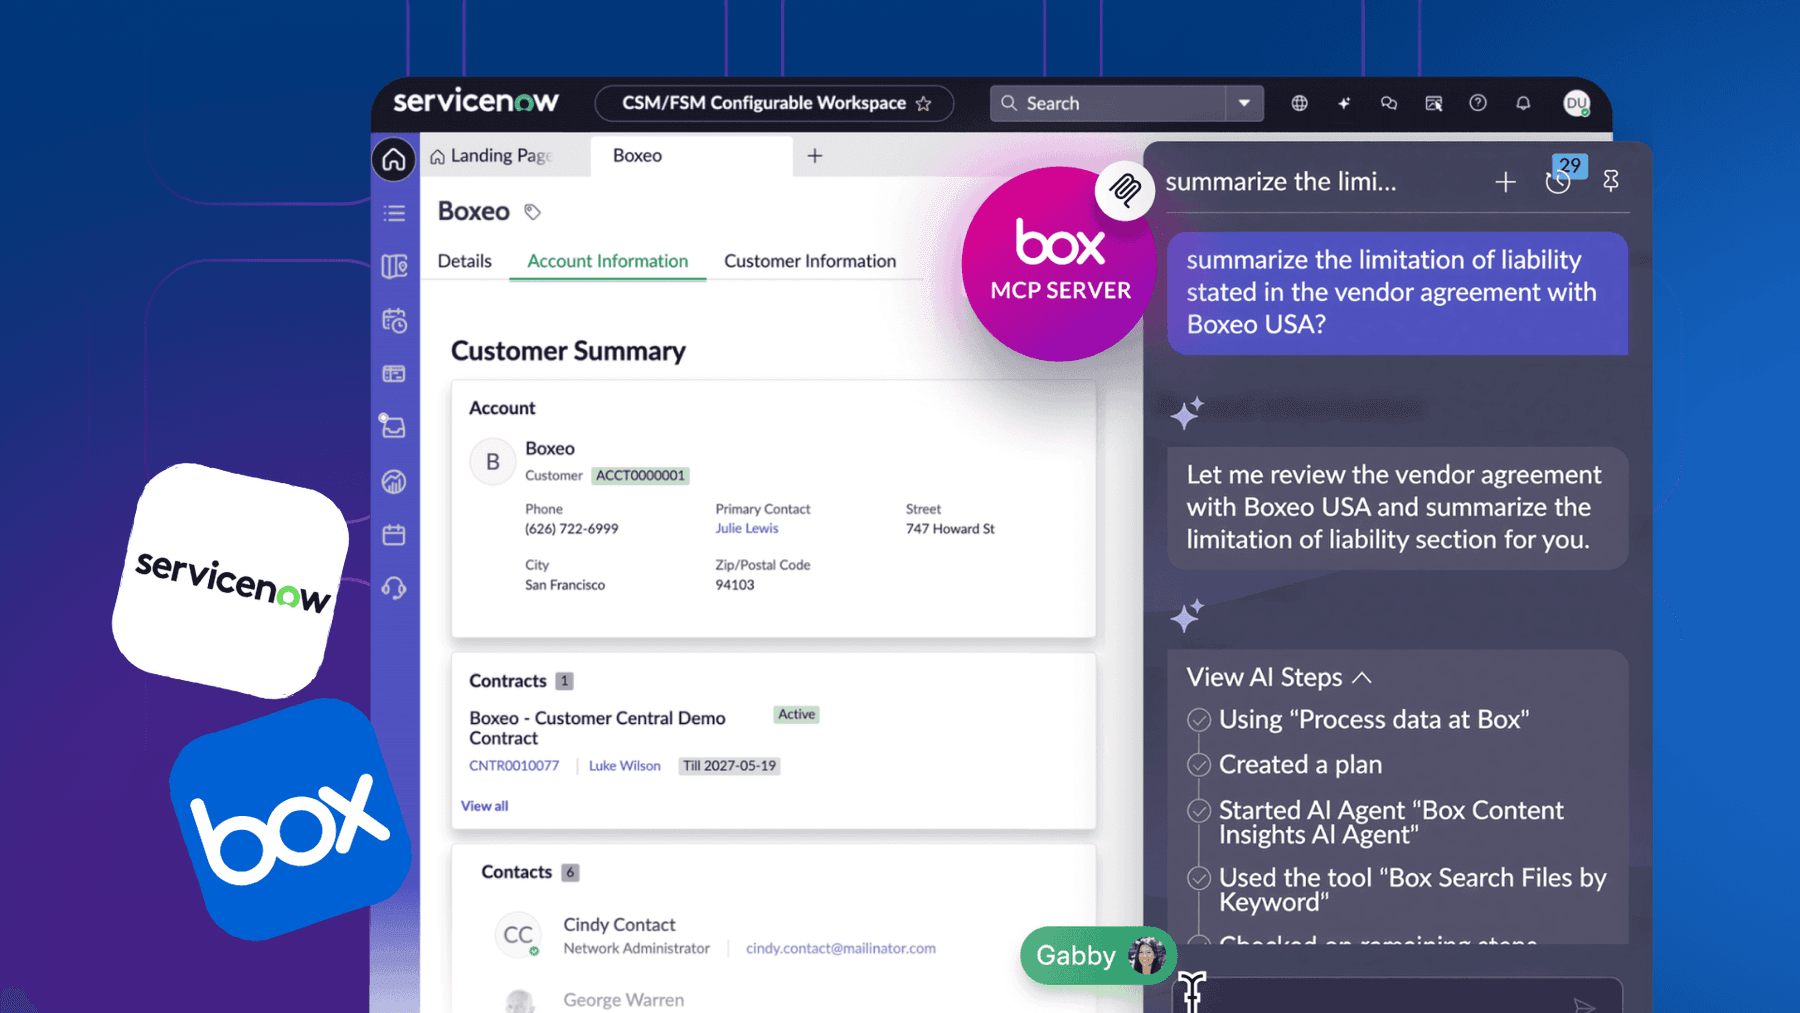
Task: Open the chat conversations icon in header
Action: coord(1389,103)
